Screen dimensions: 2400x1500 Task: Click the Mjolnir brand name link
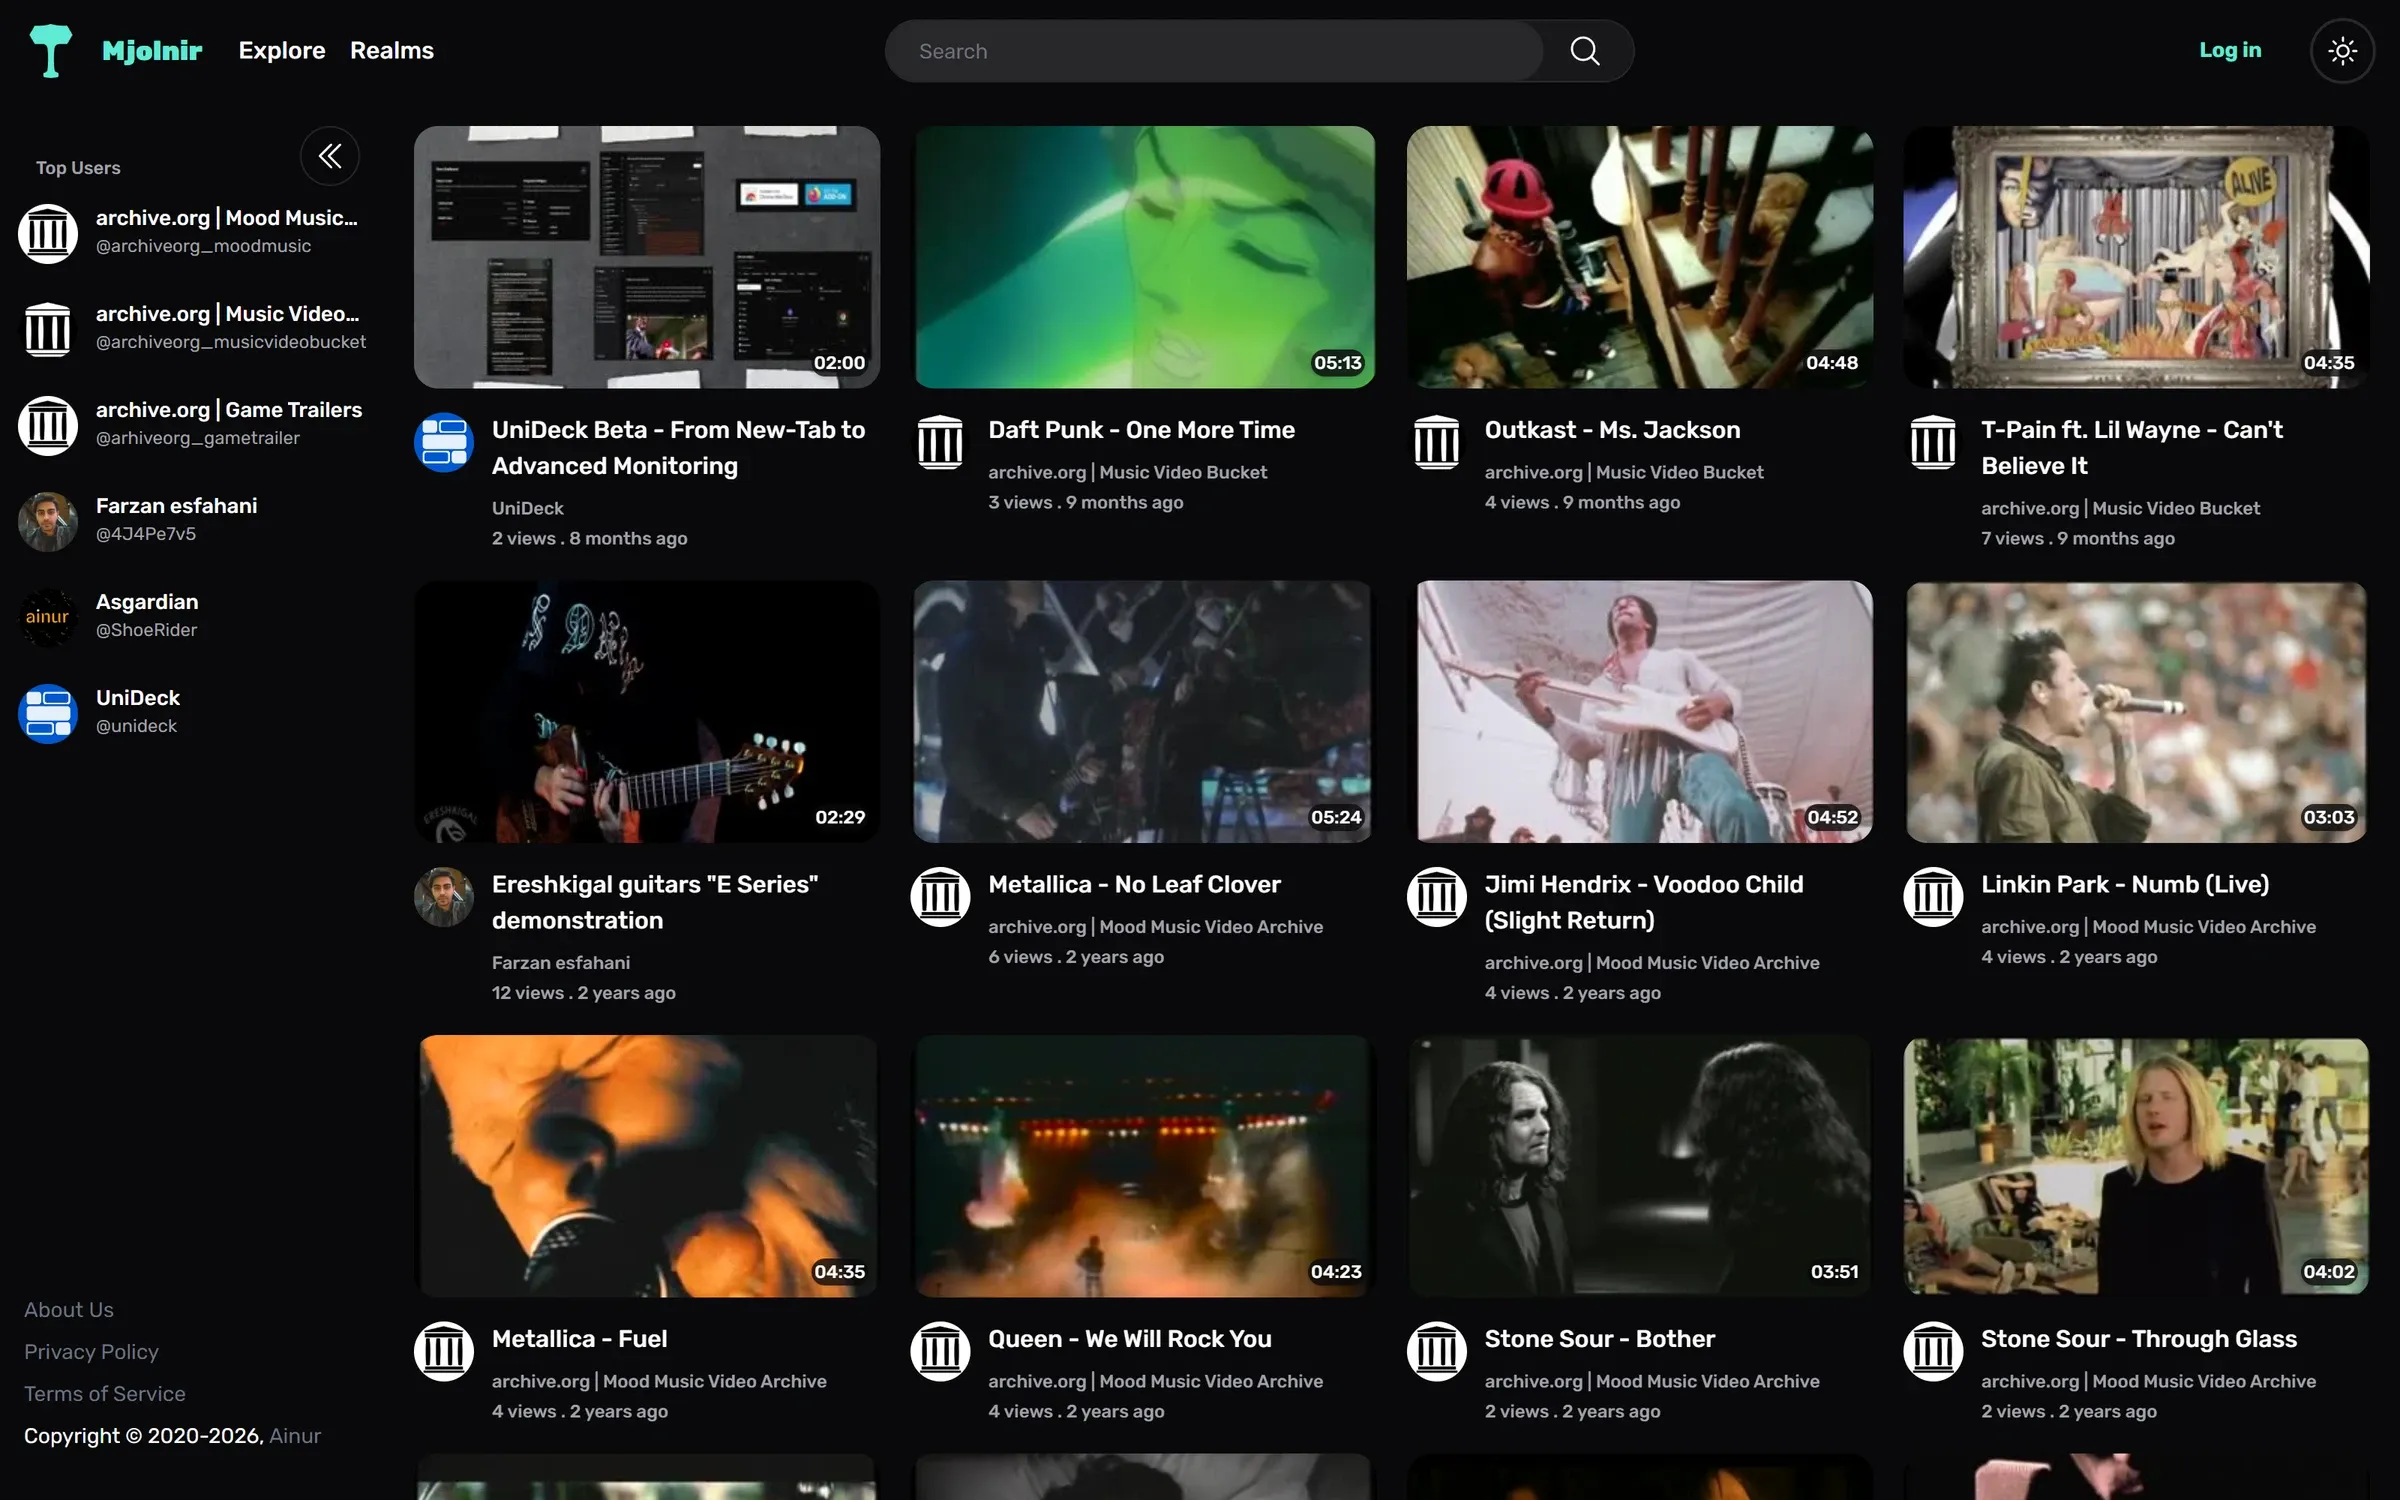[152, 50]
